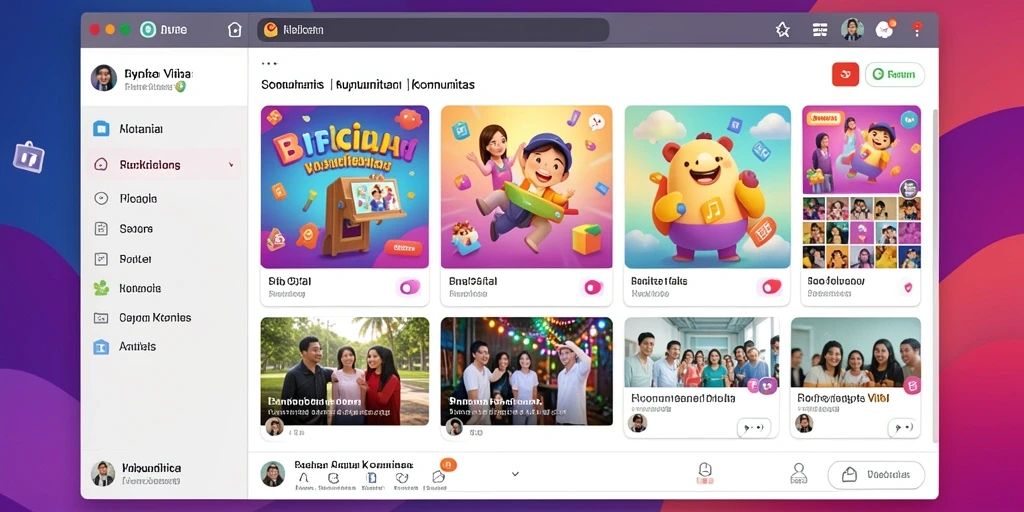Click the red alert icon in top bar
This screenshot has height=512, width=1024.
pyautogui.click(x=917, y=29)
